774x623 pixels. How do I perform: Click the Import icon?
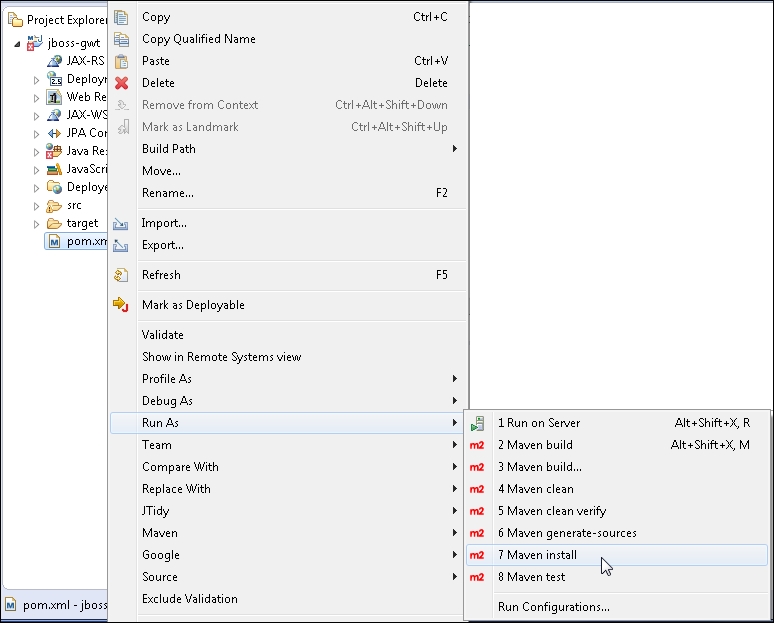(x=120, y=224)
